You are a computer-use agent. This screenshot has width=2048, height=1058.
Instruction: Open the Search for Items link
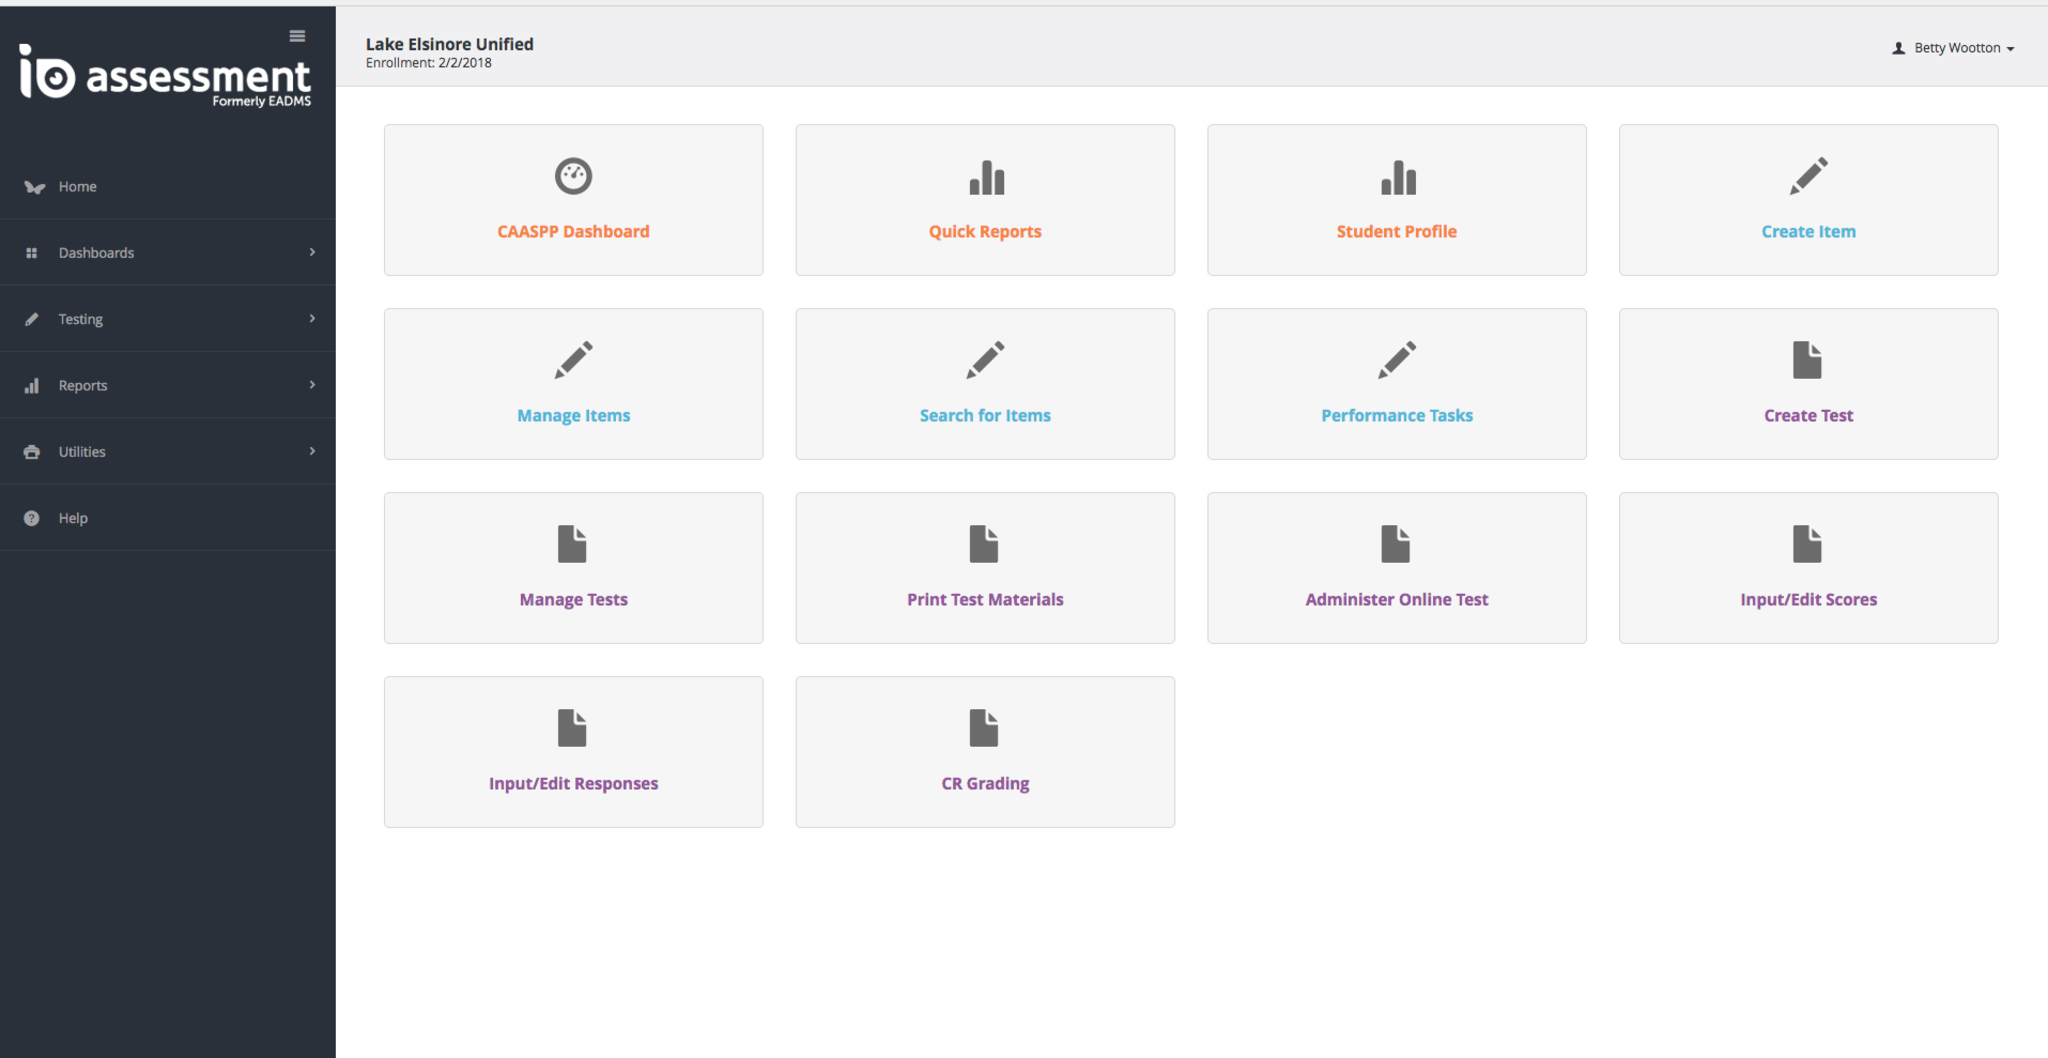tap(985, 415)
